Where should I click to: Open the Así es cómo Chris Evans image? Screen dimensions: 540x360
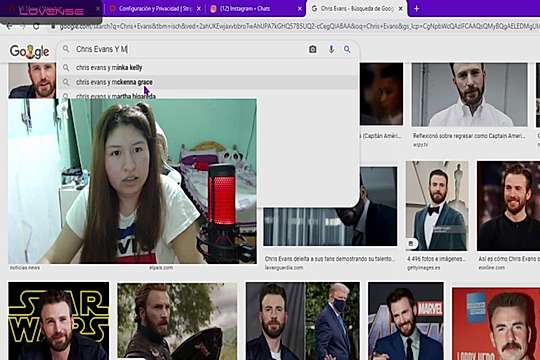coord(508,206)
